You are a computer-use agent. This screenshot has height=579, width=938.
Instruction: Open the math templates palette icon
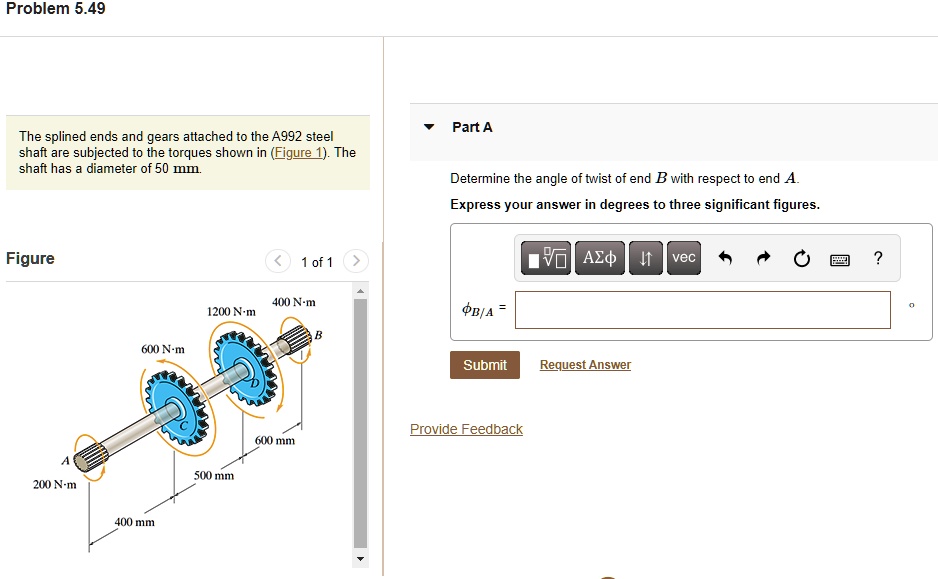tap(544, 257)
